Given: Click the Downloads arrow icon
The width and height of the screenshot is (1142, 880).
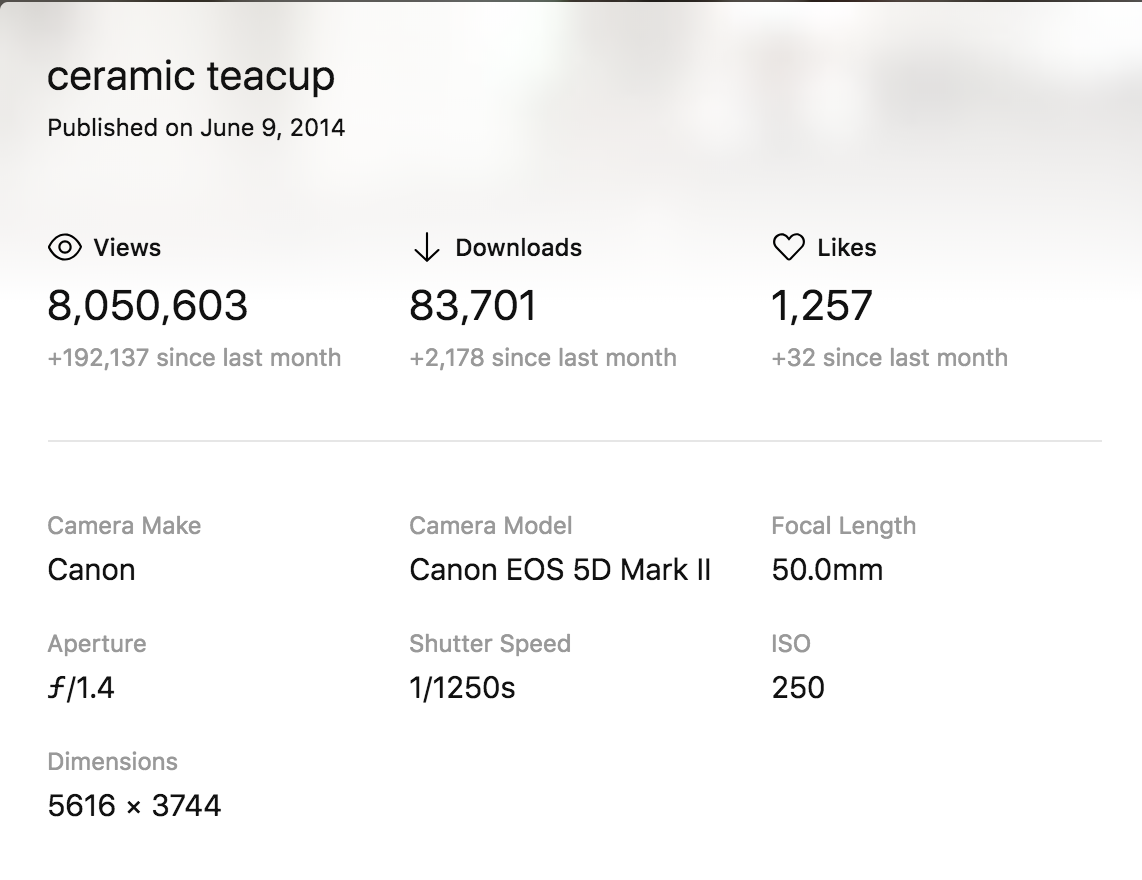Looking at the screenshot, I should point(426,248).
